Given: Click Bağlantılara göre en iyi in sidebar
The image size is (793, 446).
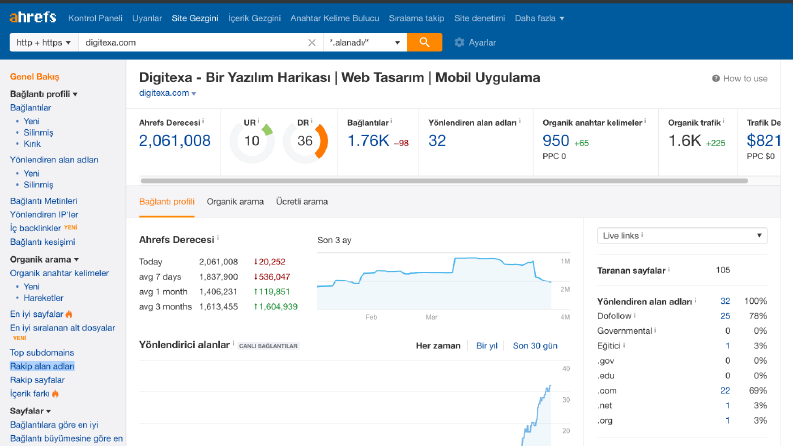Looking at the screenshot, I should [54, 425].
